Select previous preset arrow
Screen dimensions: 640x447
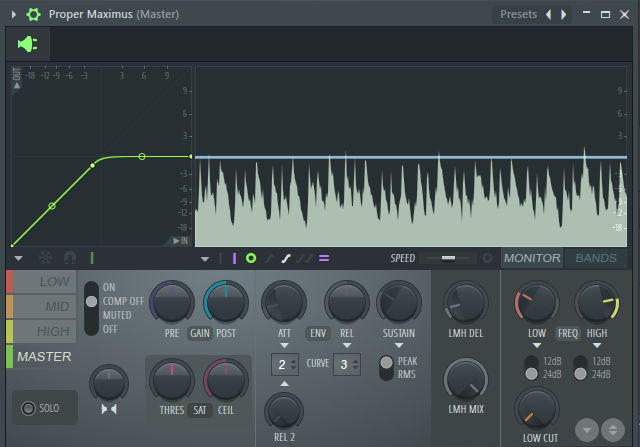[x=549, y=15]
